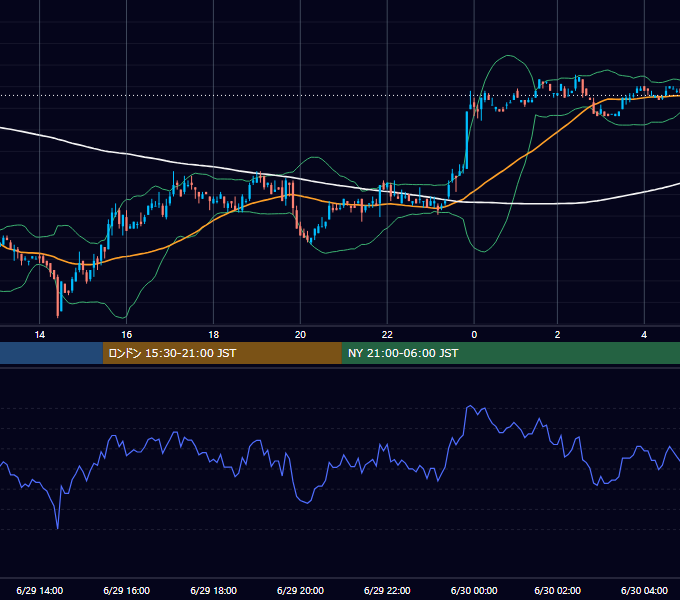Click the 6/30 02:00 date label
This screenshot has height=600, width=680.
click(557, 590)
